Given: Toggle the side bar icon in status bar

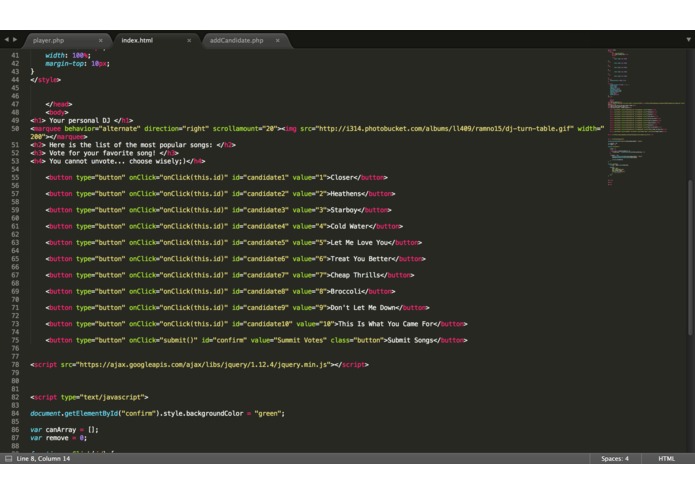Looking at the screenshot, I should point(8,459).
